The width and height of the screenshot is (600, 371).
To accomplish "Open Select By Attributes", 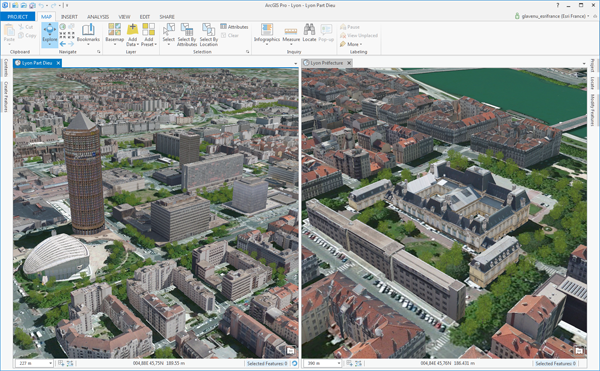I will (x=187, y=34).
